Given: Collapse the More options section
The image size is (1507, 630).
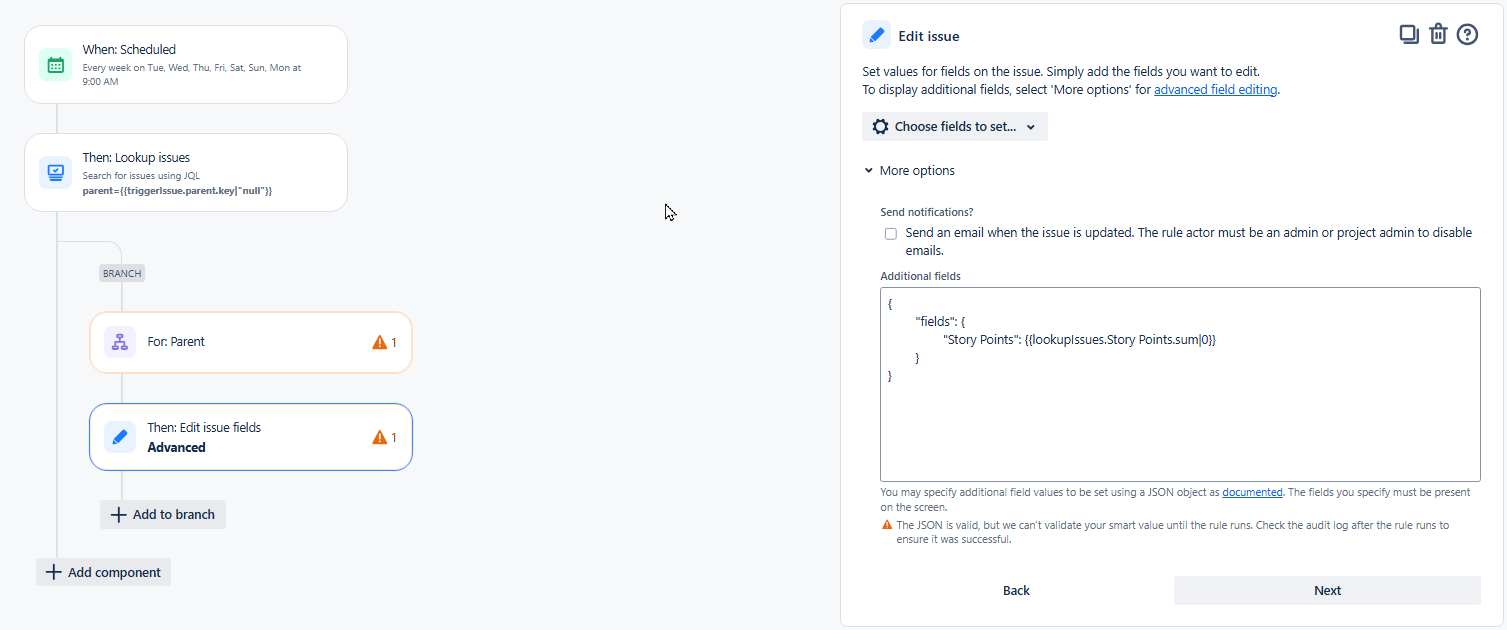Looking at the screenshot, I should pos(910,171).
